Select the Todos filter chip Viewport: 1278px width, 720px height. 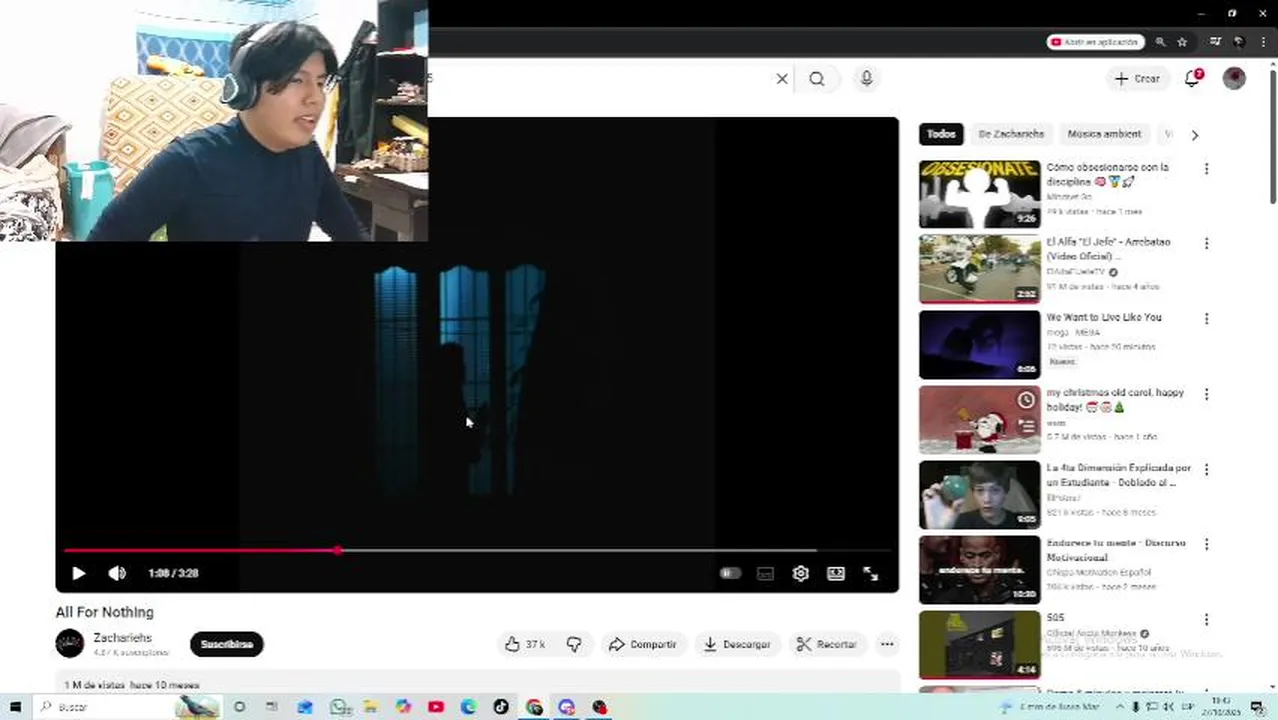pos(941,134)
